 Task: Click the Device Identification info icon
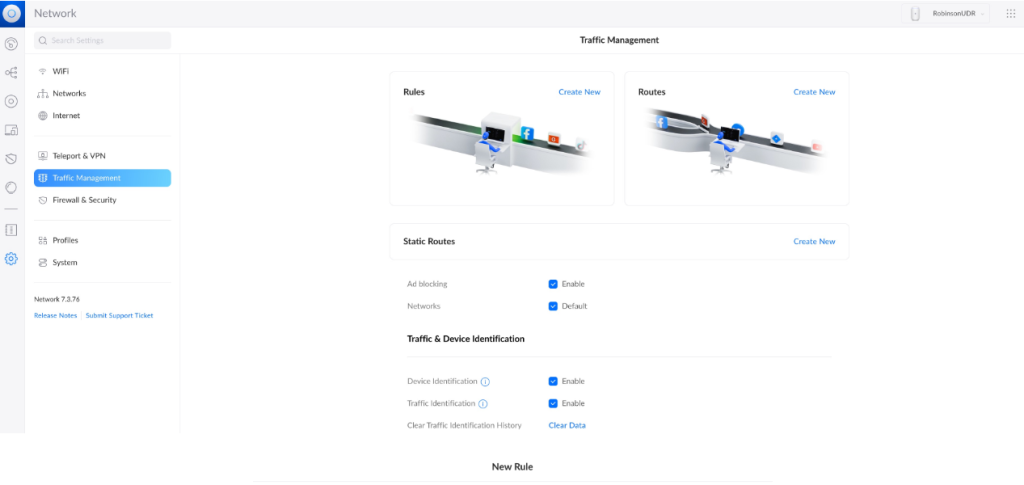pos(485,382)
